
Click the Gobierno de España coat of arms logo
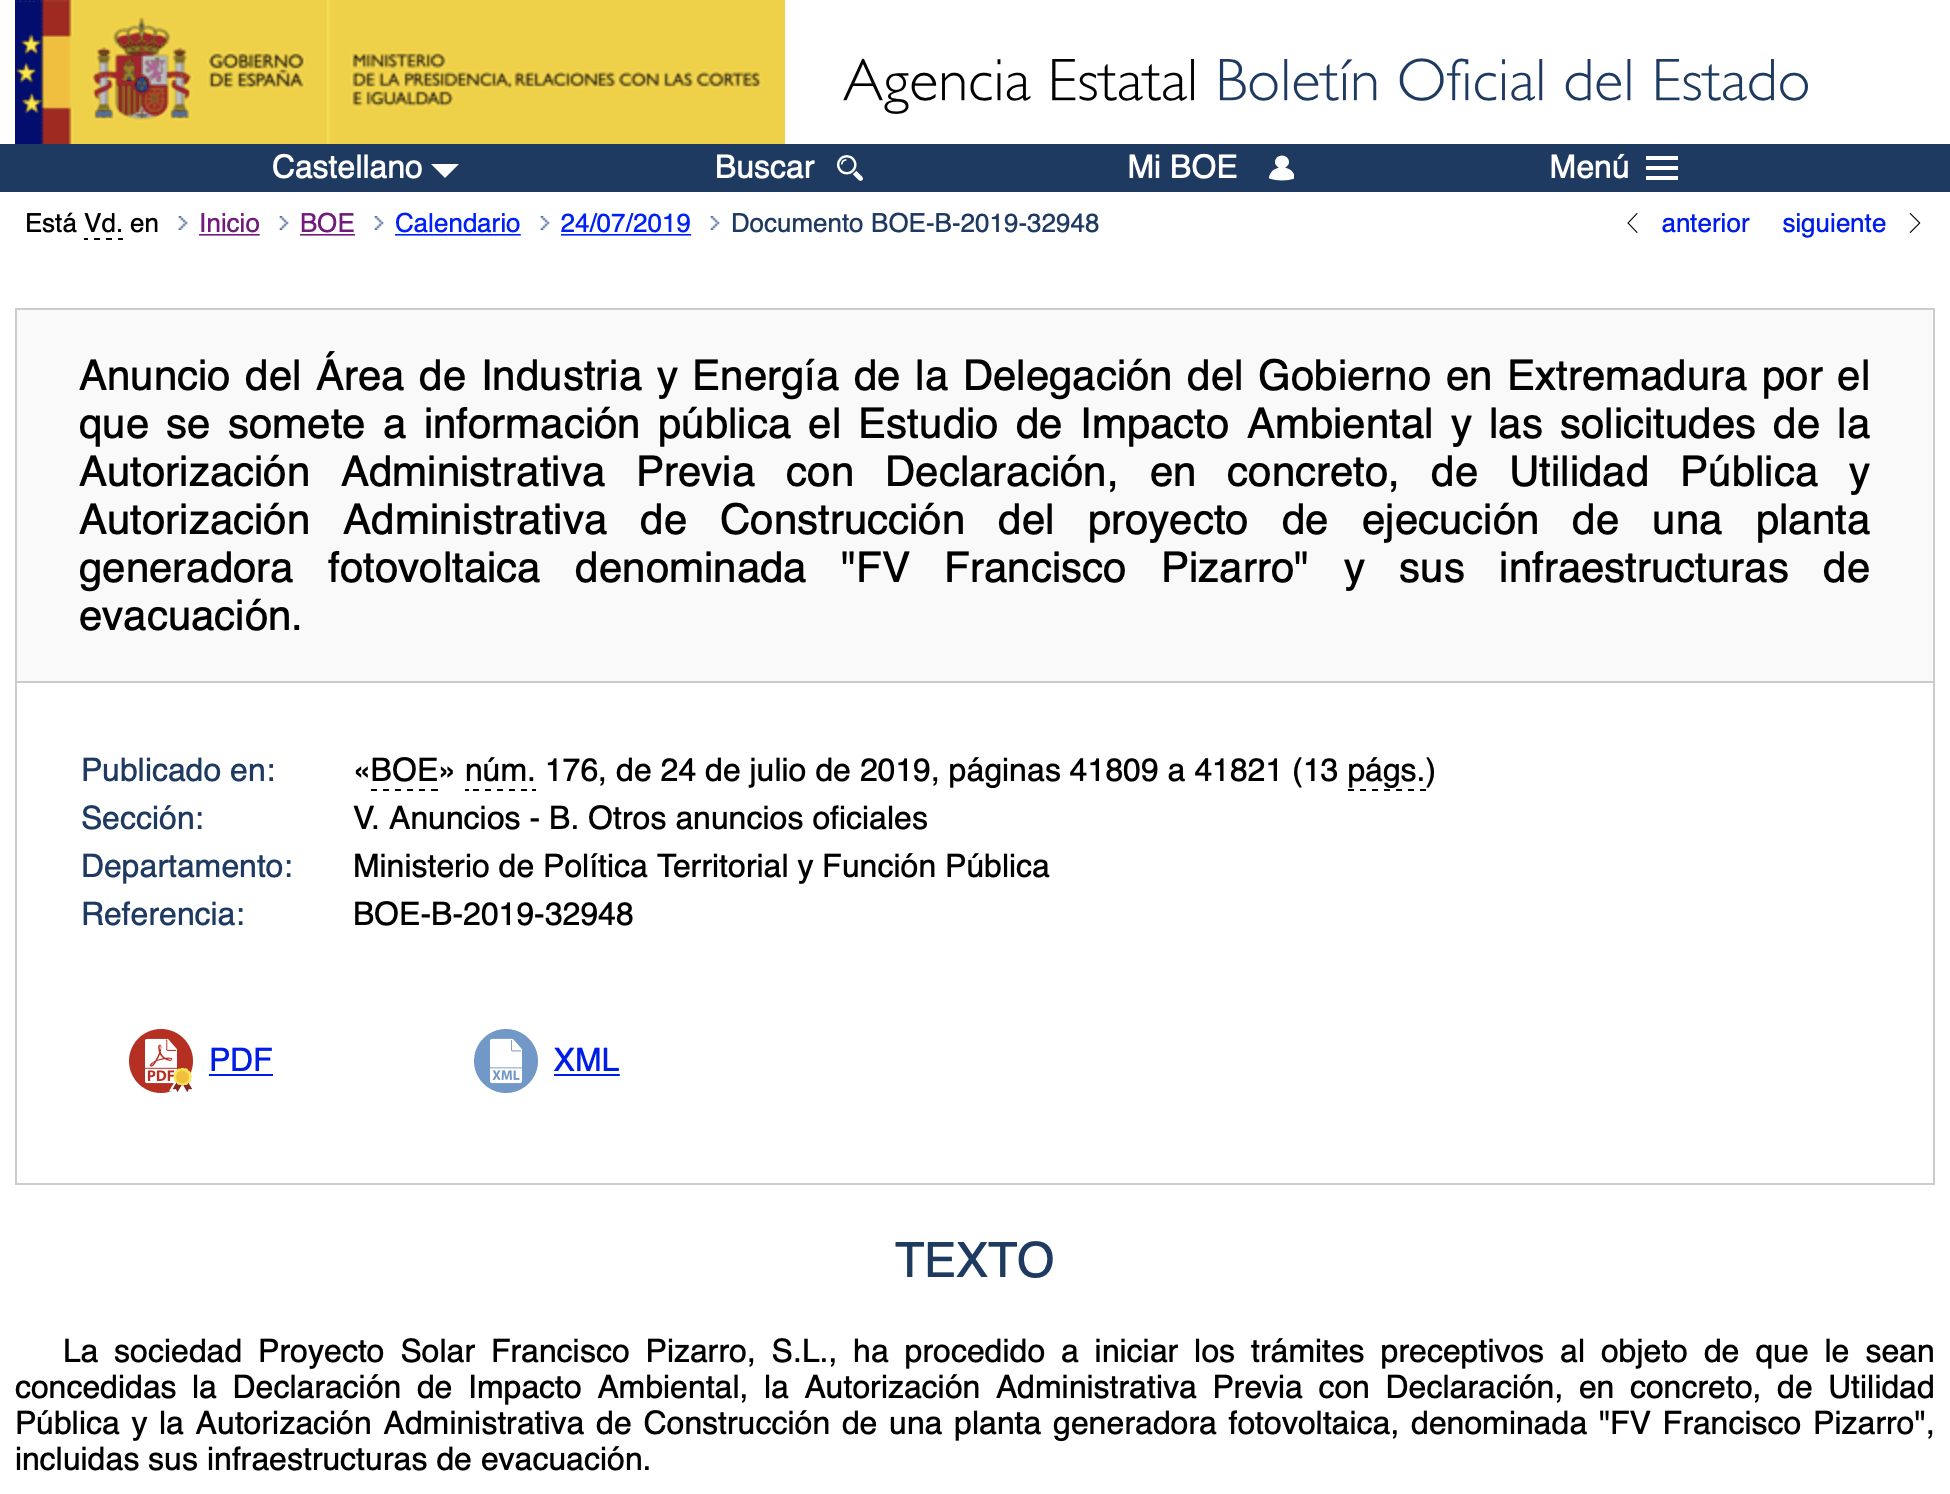coord(141,72)
